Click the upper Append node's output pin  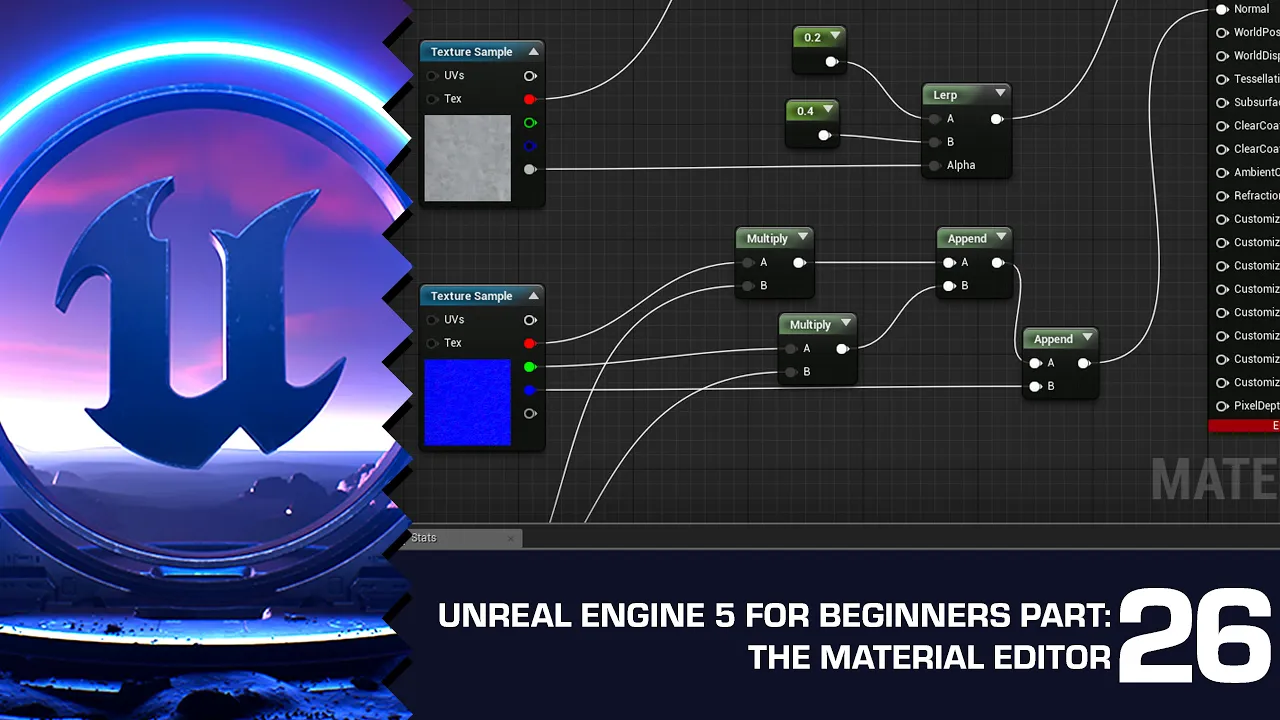(998, 263)
